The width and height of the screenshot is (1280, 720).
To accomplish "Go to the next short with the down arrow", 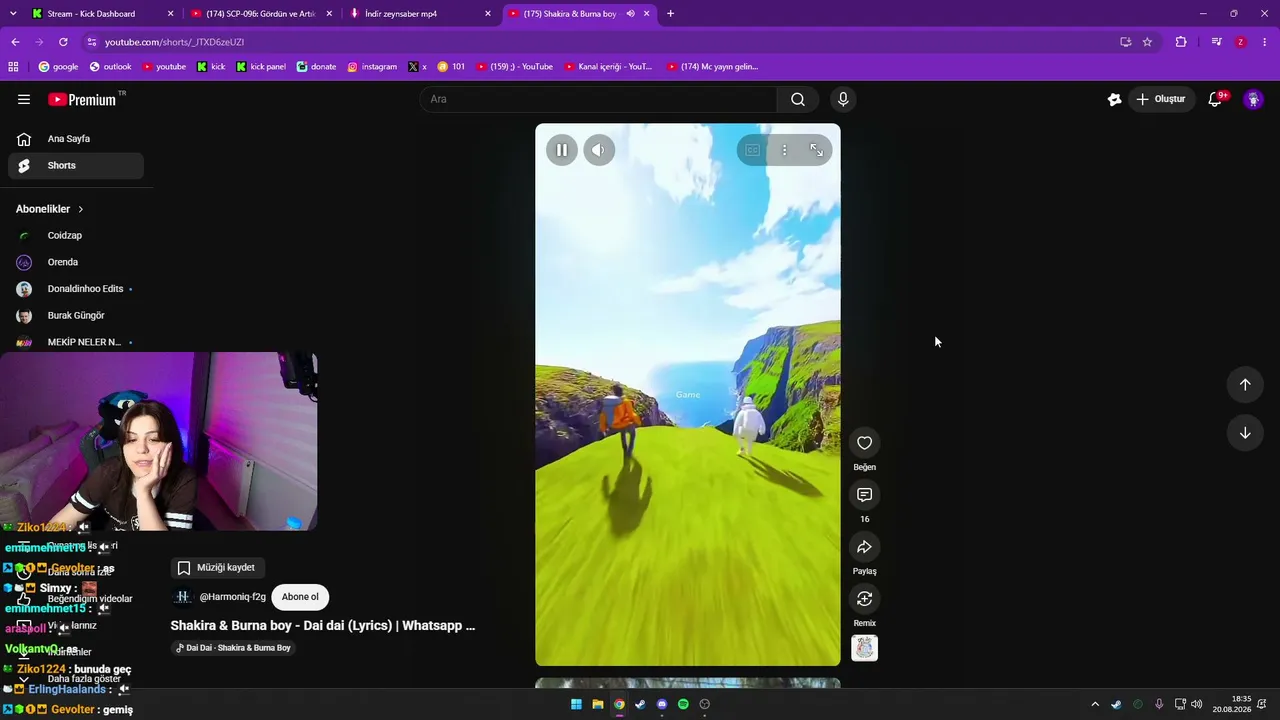I will (1245, 433).
